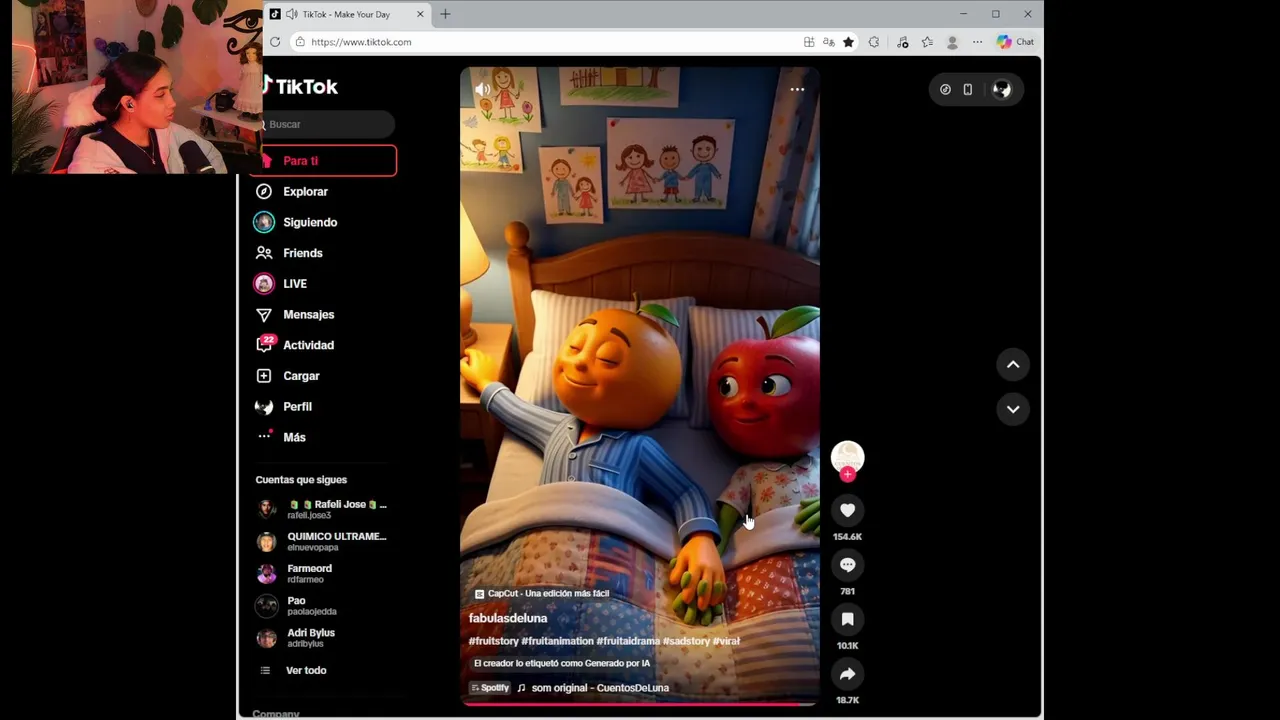Click the TikTok logo
1280x720 pixels.
coord(300,87)
